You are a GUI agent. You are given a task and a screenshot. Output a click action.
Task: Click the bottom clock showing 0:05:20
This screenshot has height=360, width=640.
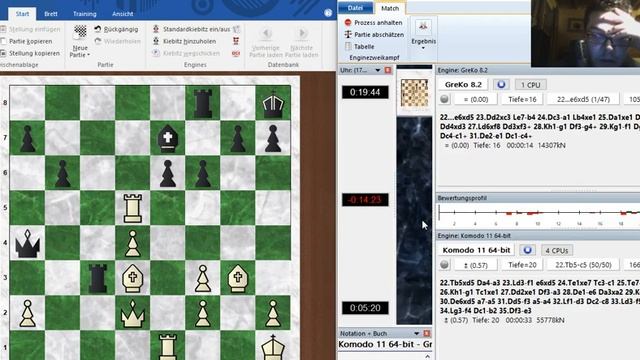tap(365, 308)
